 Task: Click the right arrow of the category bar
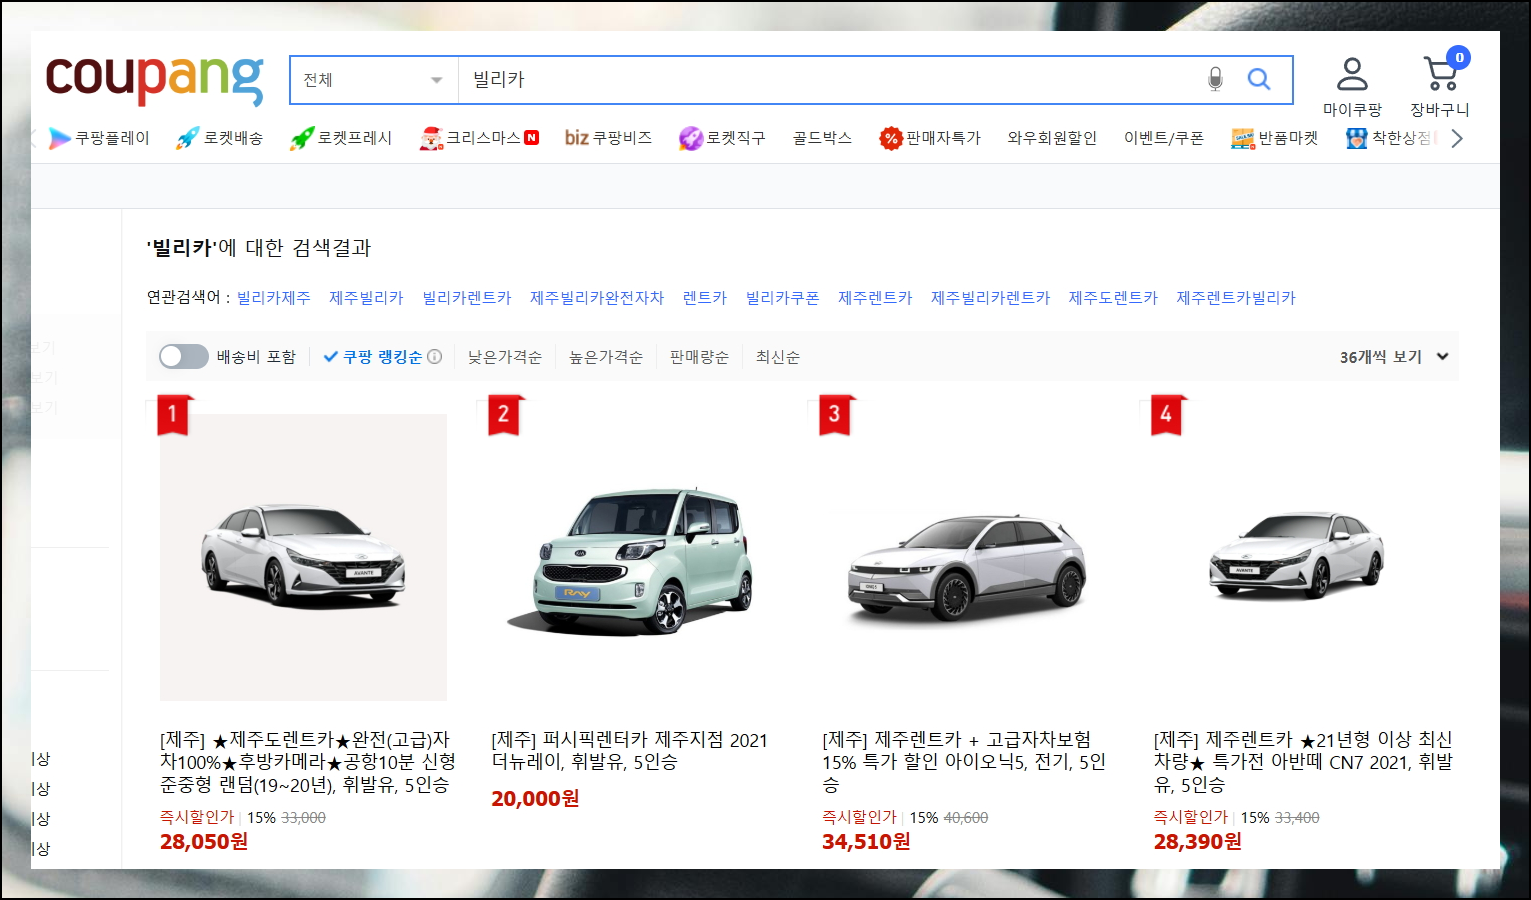(x=1457, y=138)
